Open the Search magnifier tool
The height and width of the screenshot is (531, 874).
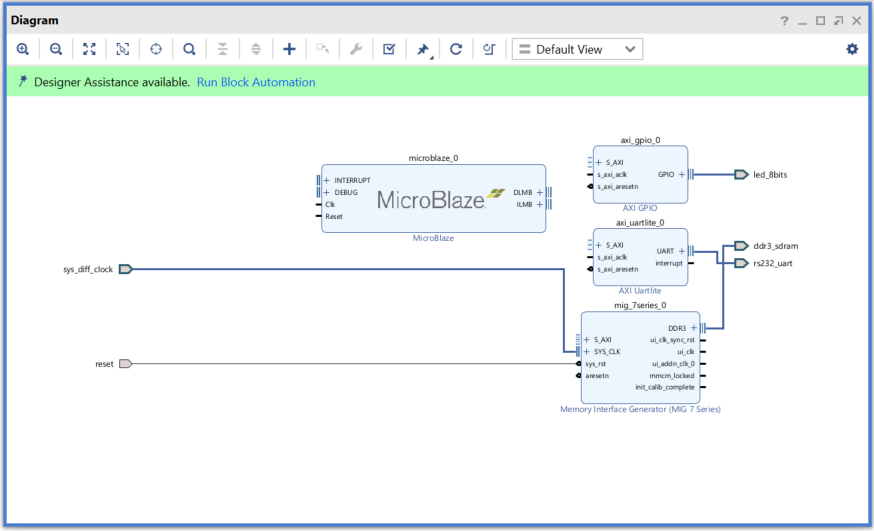[190, 49]
